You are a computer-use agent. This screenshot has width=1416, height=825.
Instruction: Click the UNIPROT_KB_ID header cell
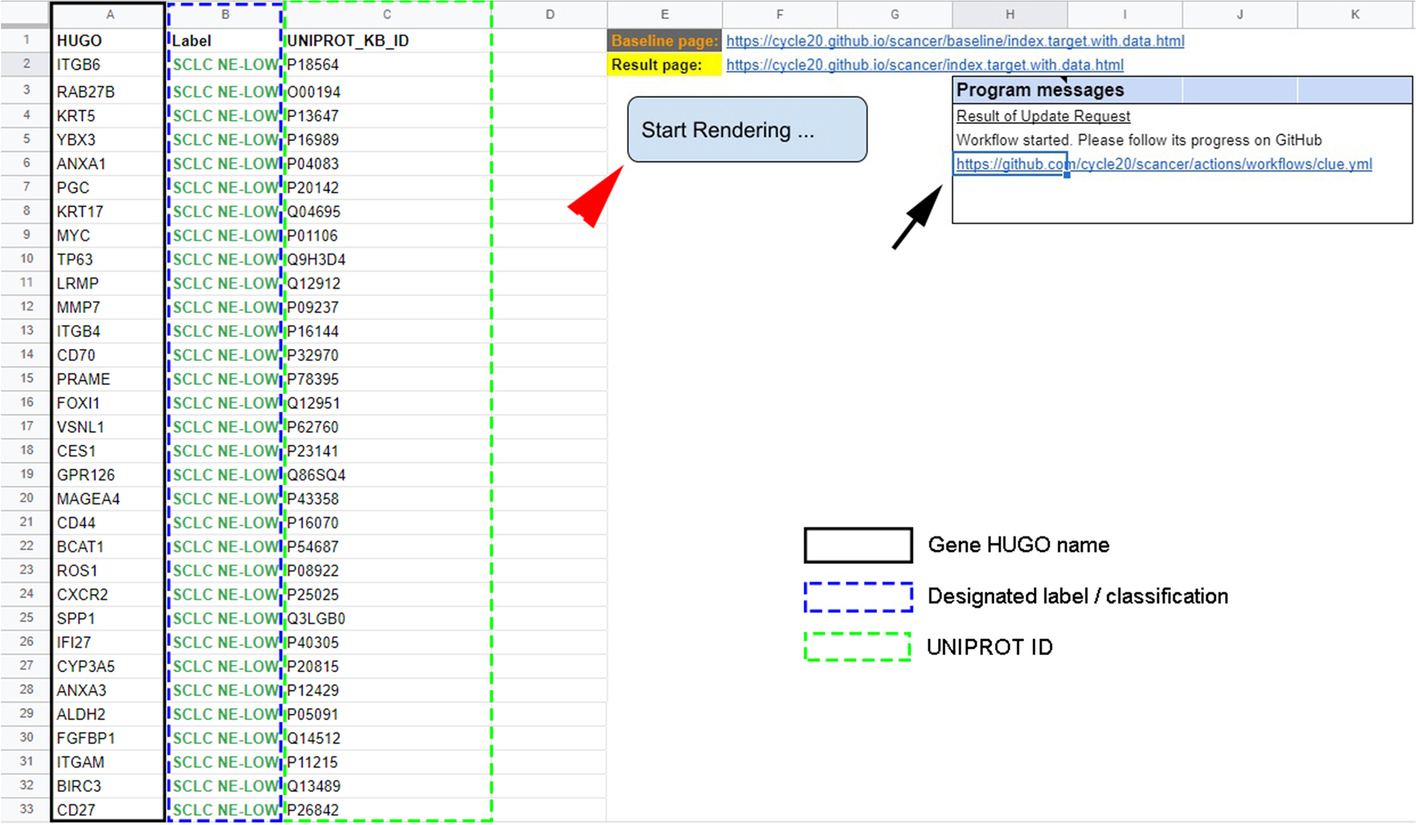pos(388,41)
